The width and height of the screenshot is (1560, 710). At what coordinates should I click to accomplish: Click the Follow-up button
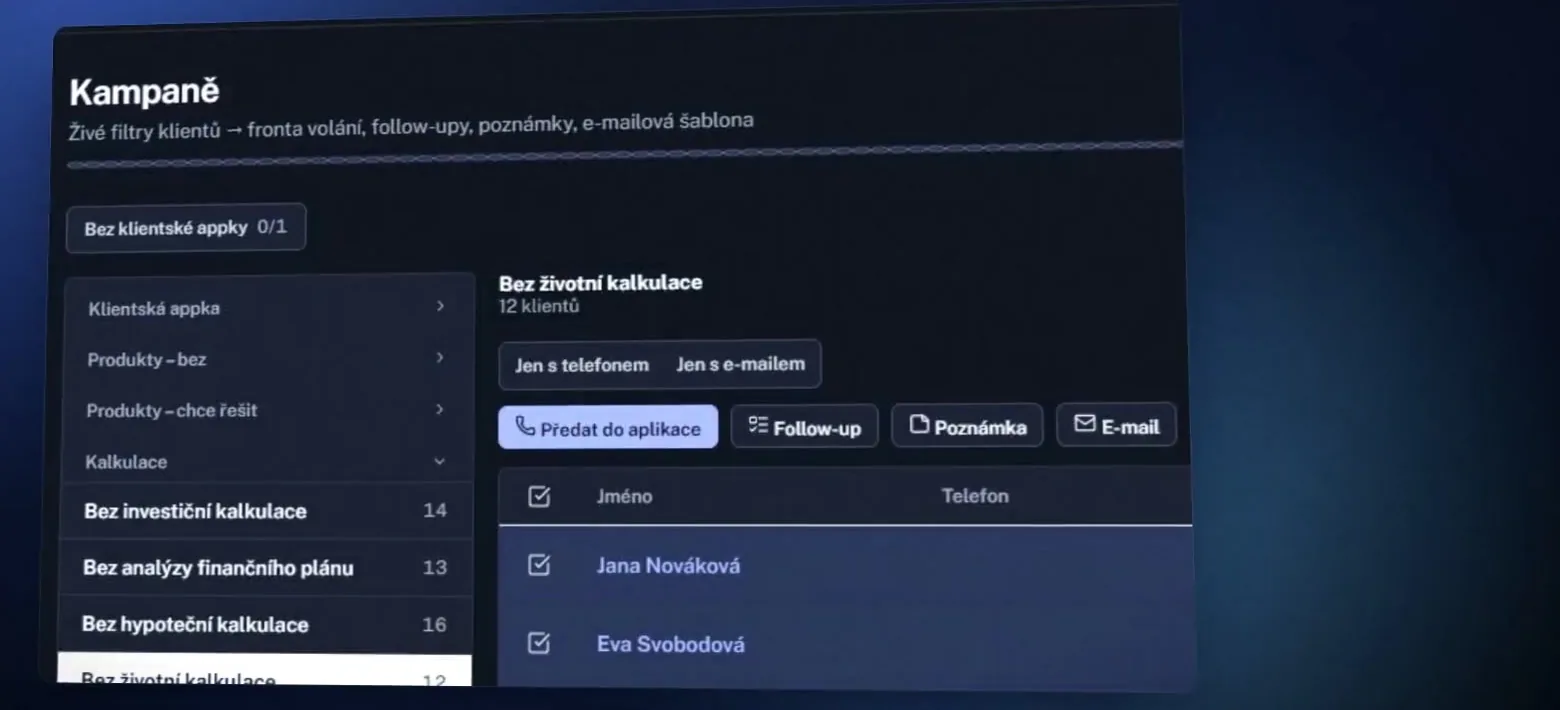tap(804, 426)
